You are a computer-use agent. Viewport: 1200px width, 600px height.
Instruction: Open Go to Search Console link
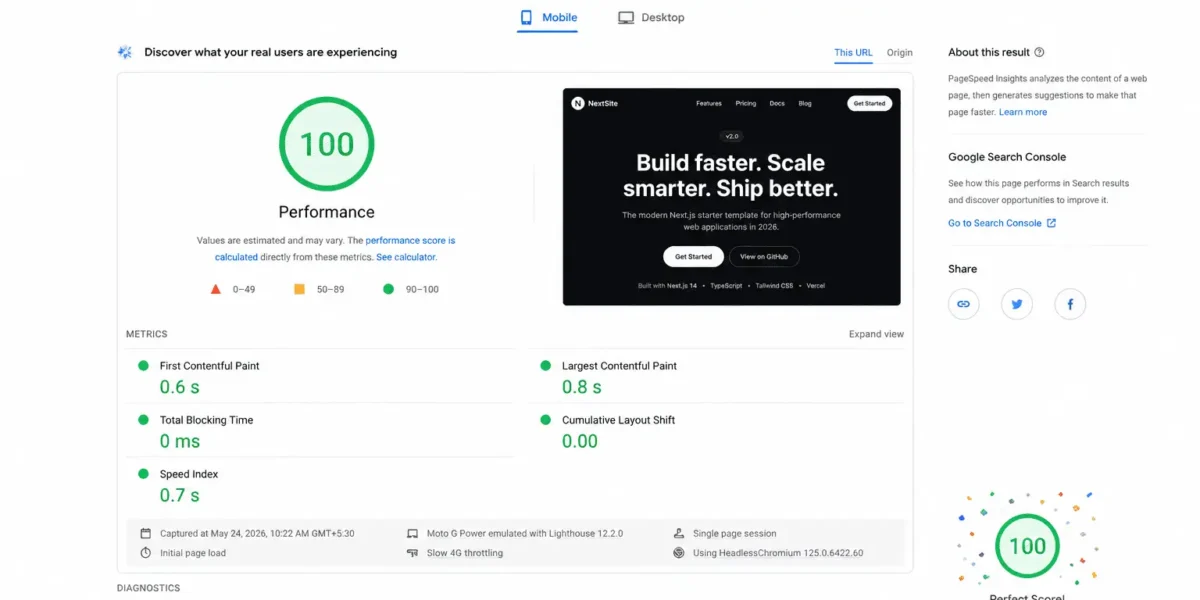995,223
